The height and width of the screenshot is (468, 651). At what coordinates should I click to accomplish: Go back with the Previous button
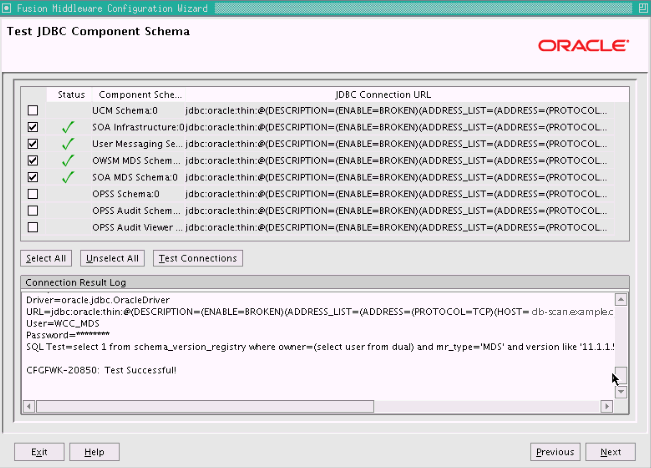click(555, 452)
